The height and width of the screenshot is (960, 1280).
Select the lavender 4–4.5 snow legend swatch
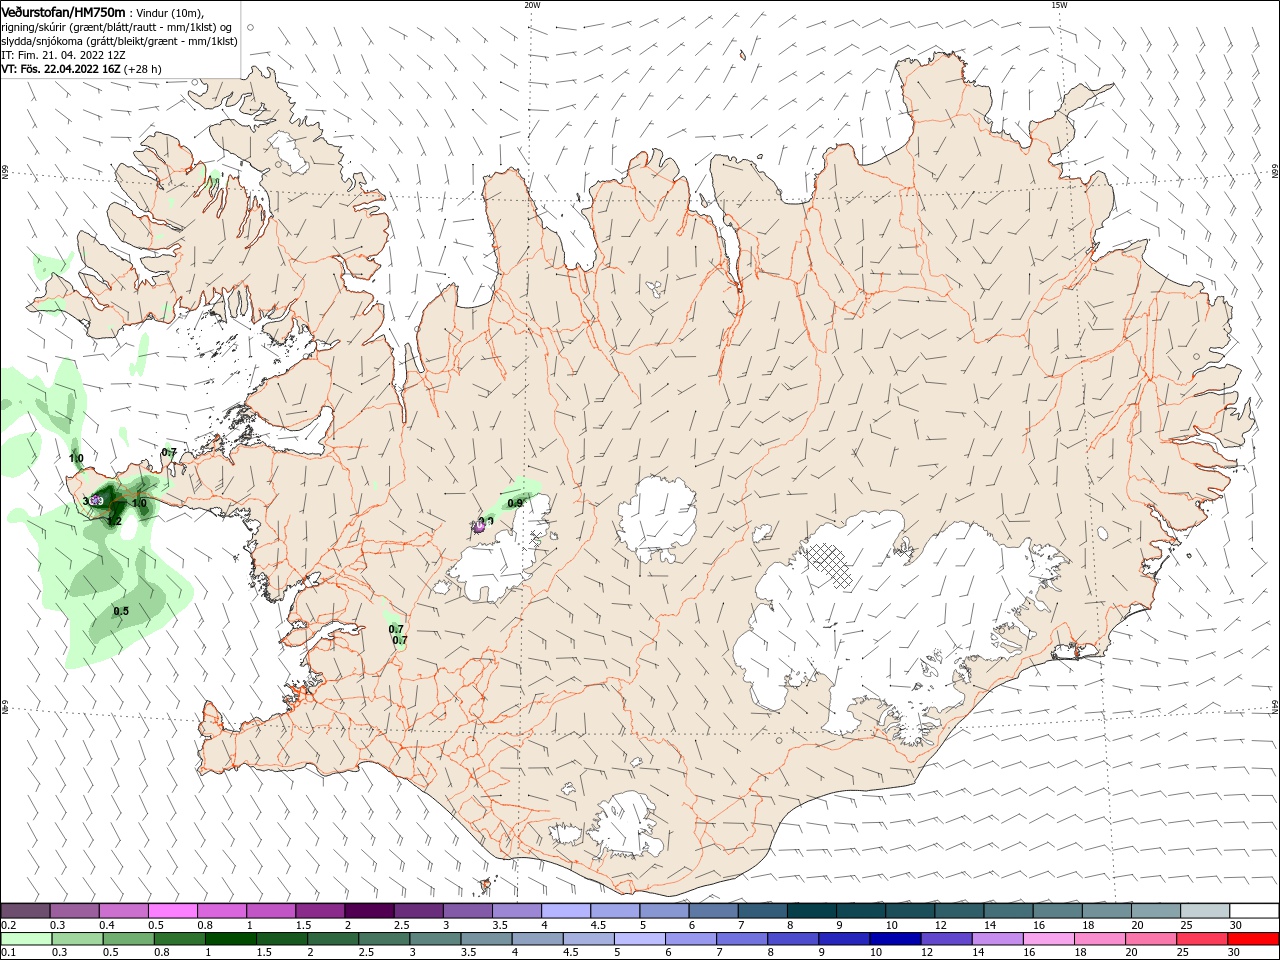pyautogui.click(x=566, y=911)
